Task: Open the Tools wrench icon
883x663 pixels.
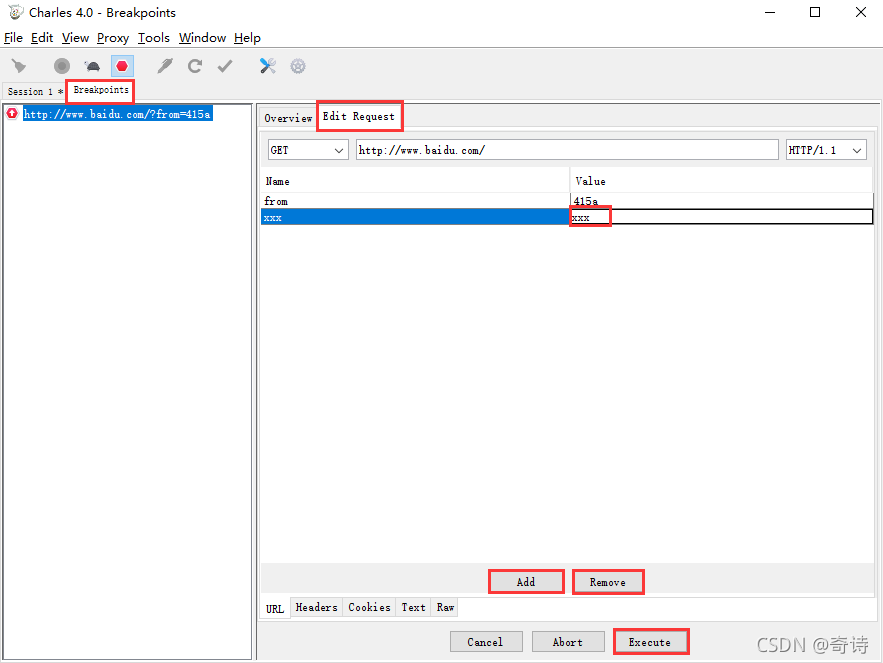Action: pyautogui.click(x=267, y=66)
